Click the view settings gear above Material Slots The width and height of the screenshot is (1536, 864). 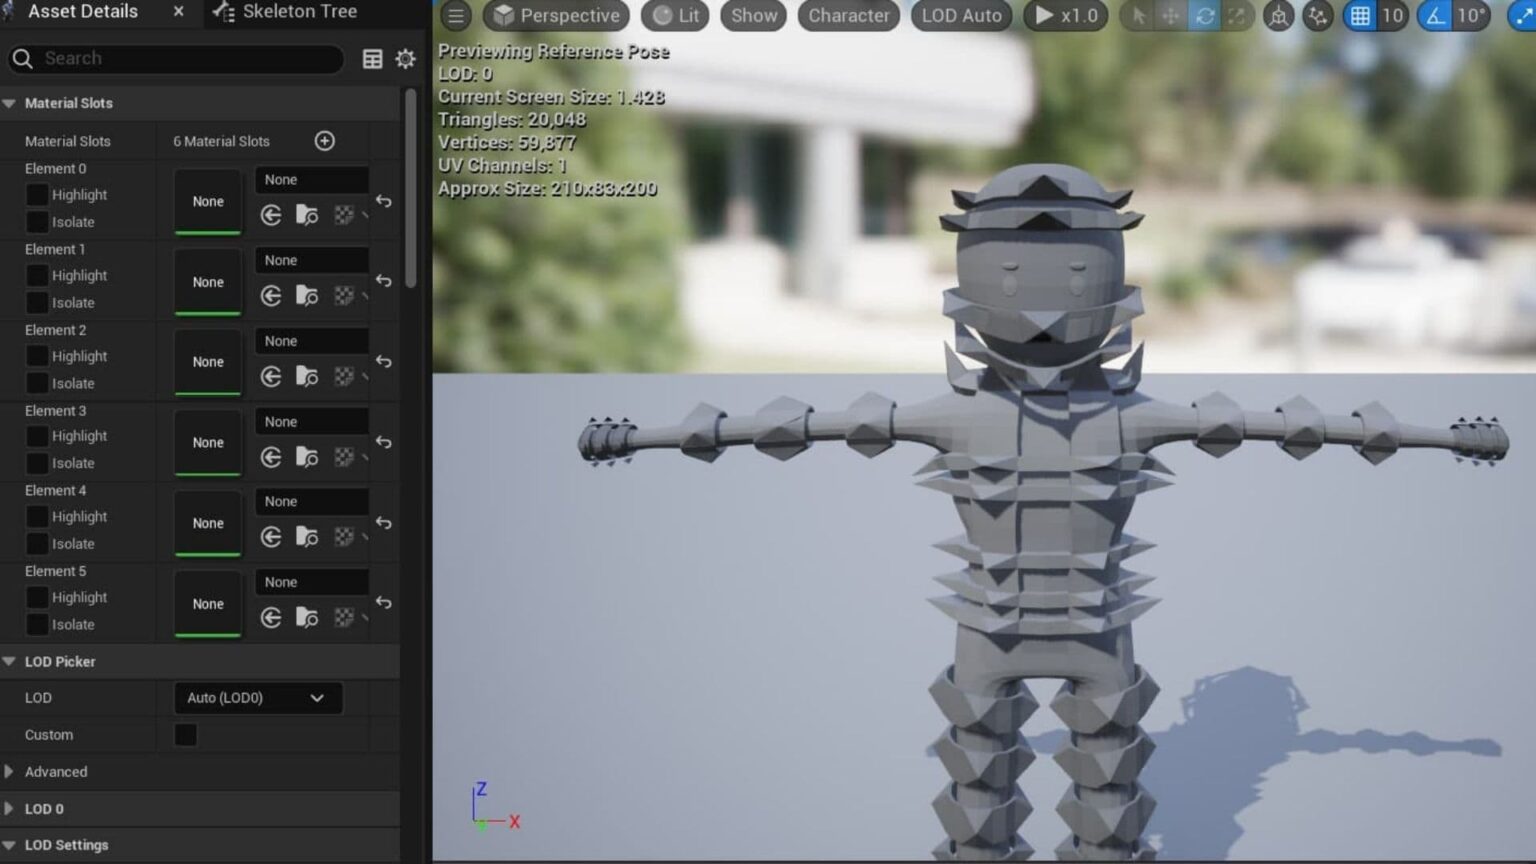[405, 58]
